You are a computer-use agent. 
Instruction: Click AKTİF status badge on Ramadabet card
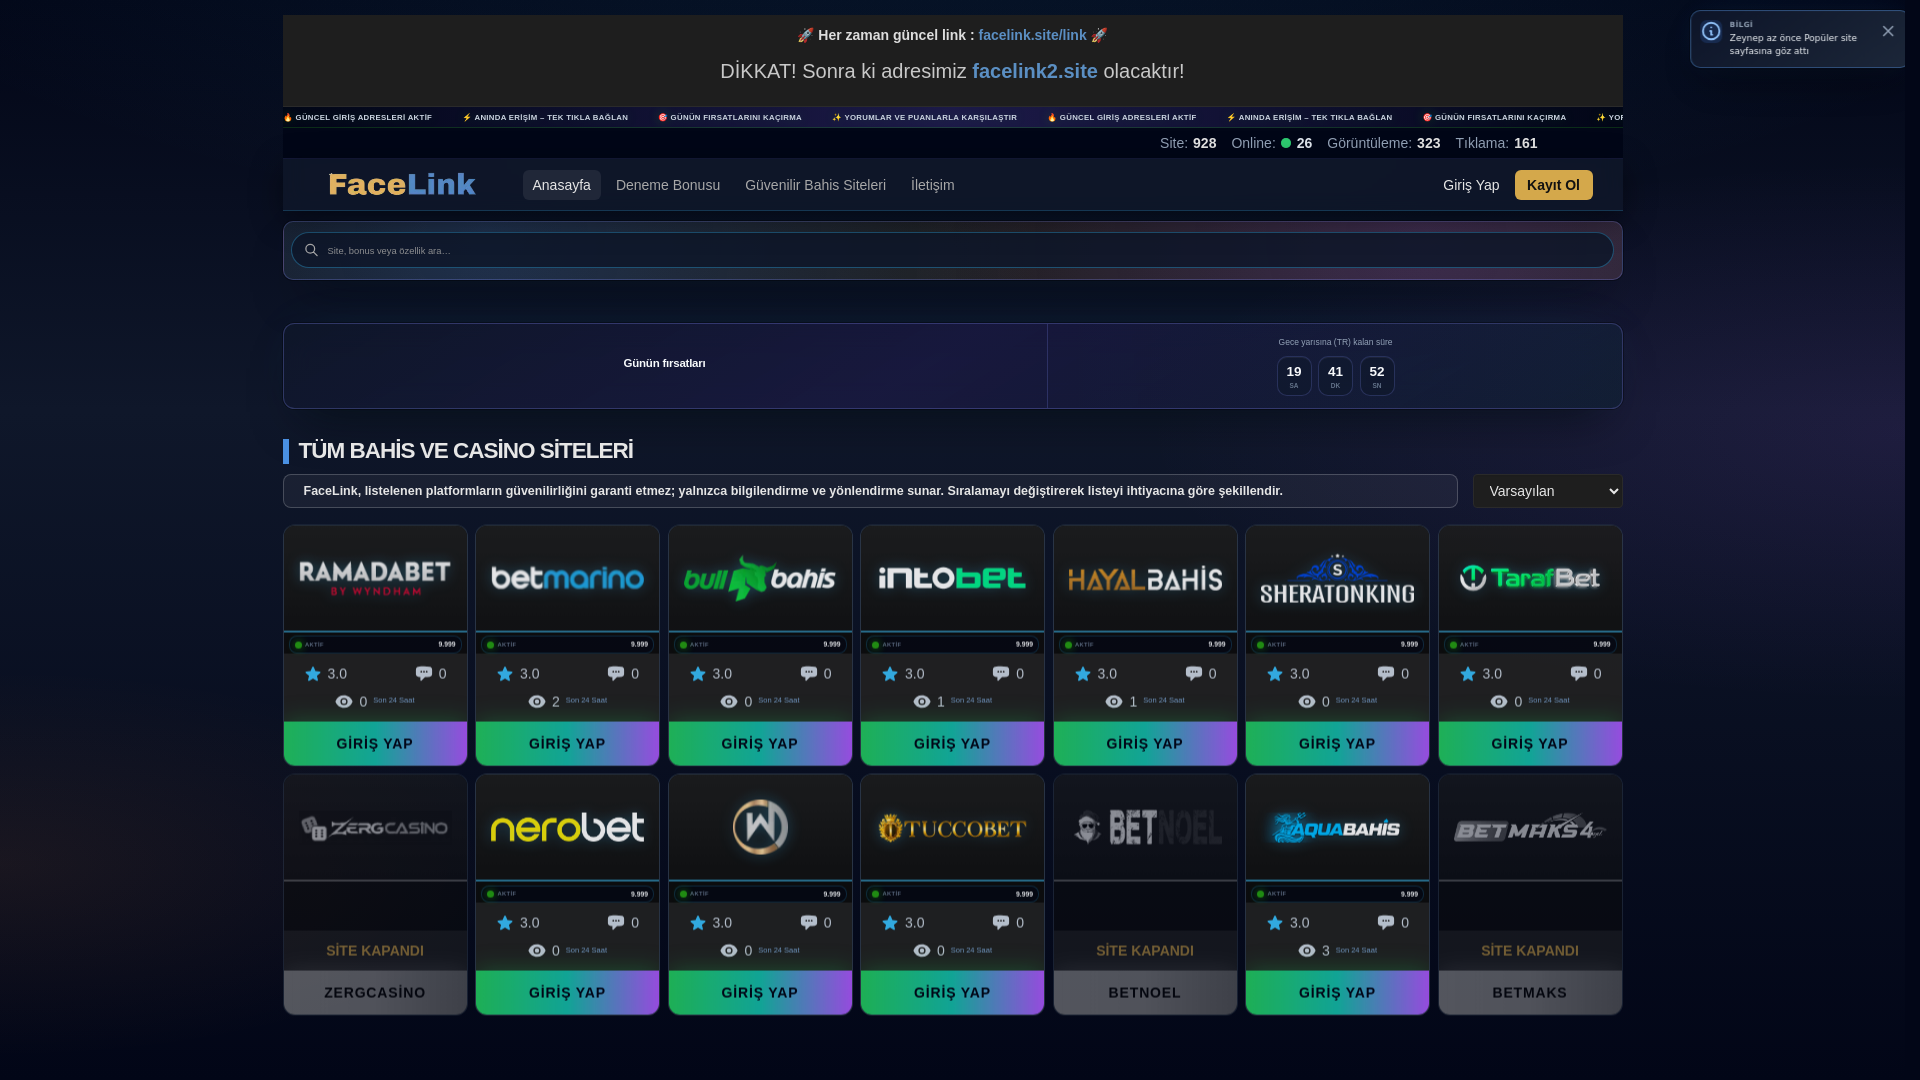point(309,645)
